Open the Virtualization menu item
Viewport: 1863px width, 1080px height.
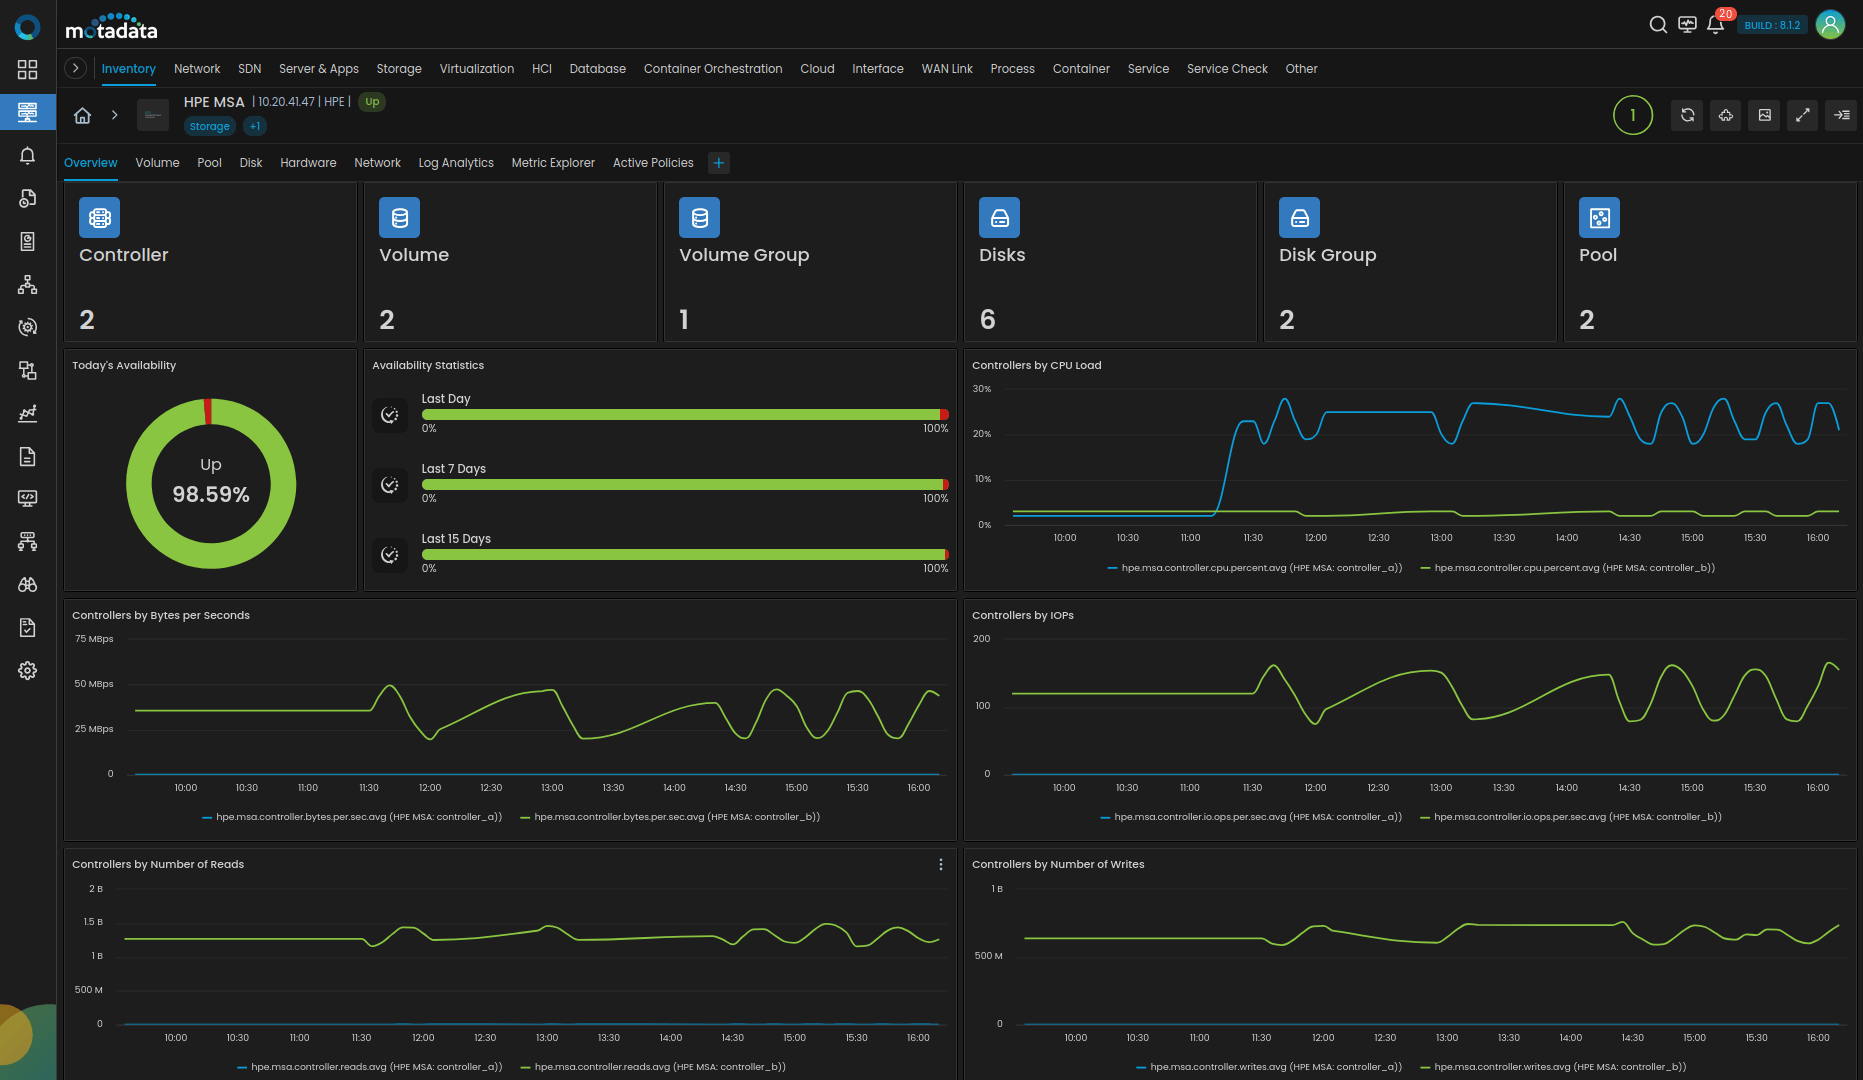476,69
